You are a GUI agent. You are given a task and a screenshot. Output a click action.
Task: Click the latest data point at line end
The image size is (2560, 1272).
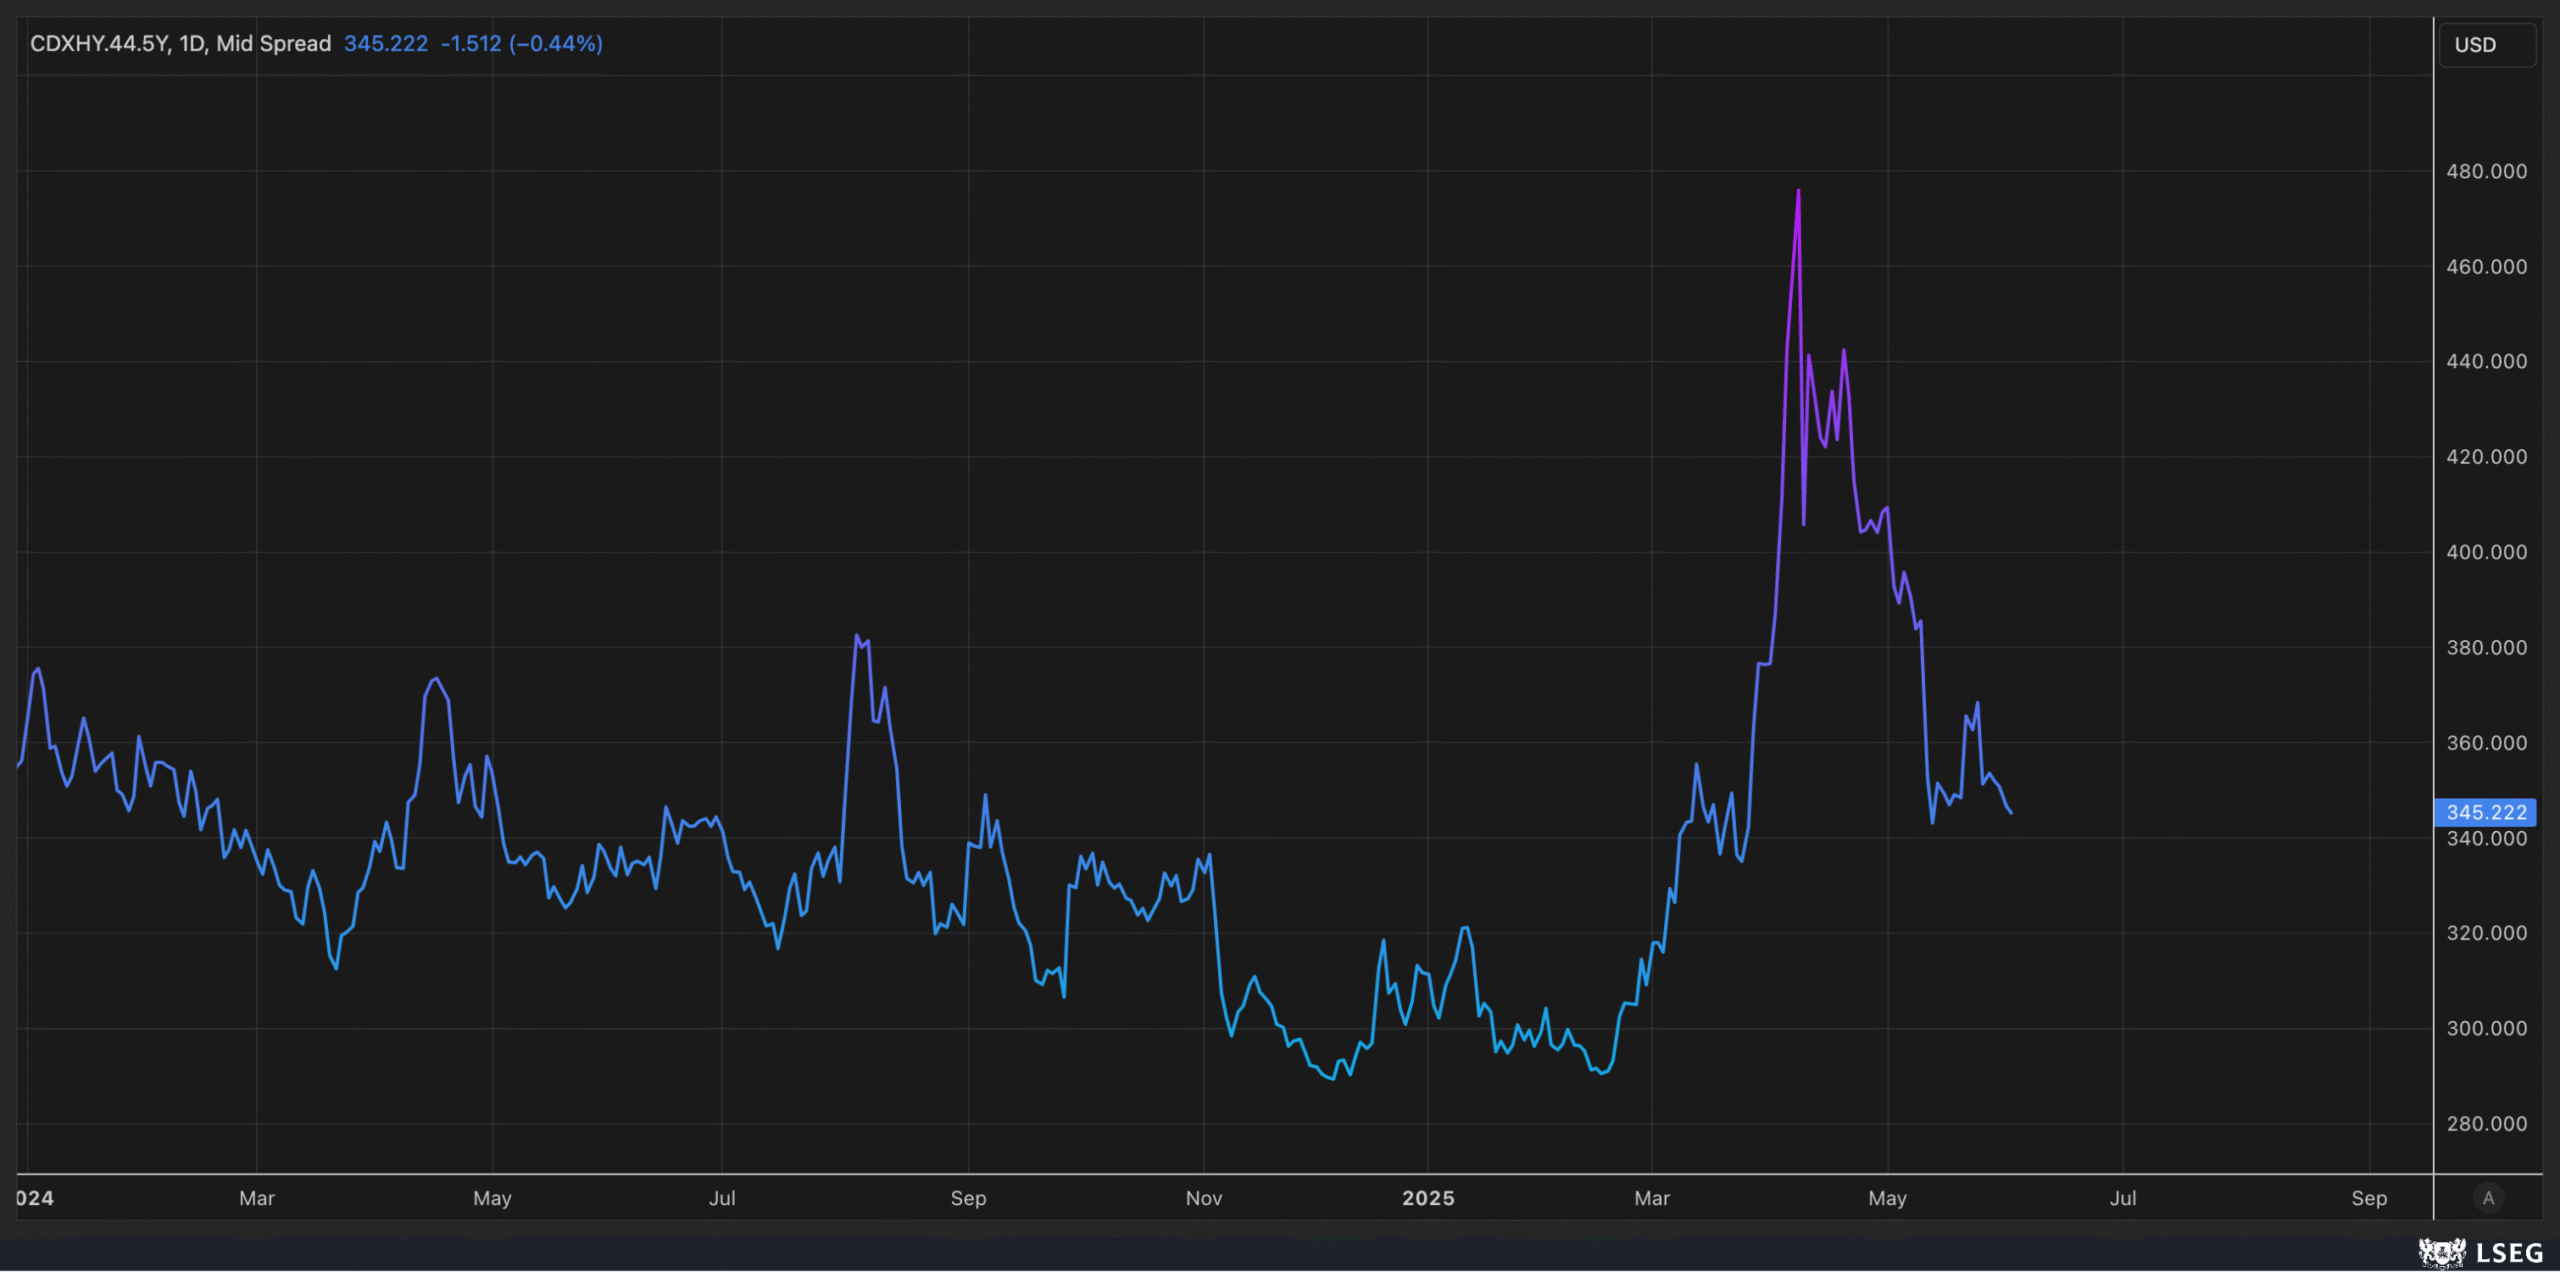pyautogui.click(x=2011, y=812)
